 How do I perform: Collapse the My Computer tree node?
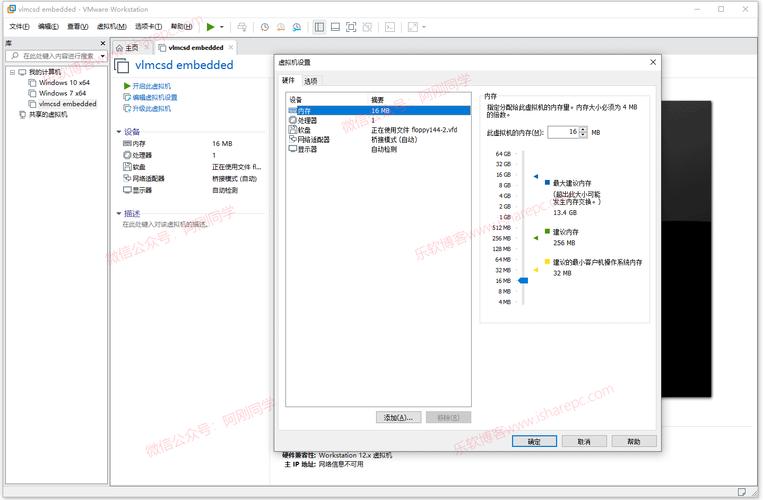(x=13, y=72)
